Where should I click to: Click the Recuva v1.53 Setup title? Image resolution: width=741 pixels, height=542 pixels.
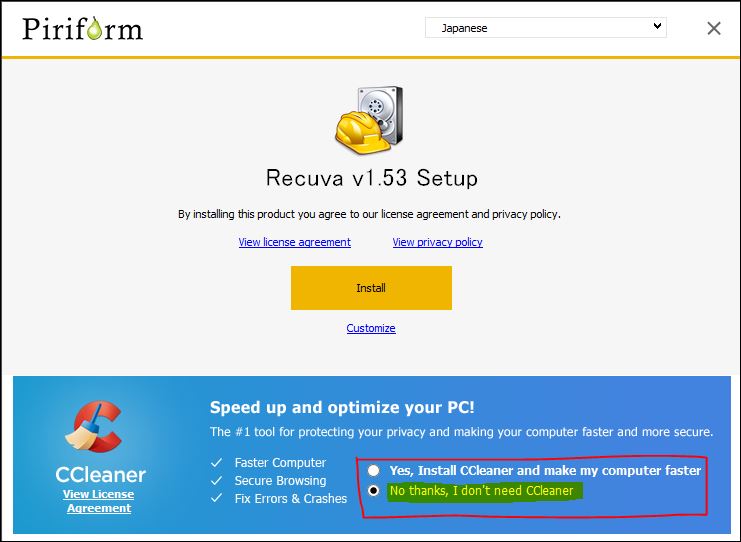pyautogui.click(x=371, y=178)
